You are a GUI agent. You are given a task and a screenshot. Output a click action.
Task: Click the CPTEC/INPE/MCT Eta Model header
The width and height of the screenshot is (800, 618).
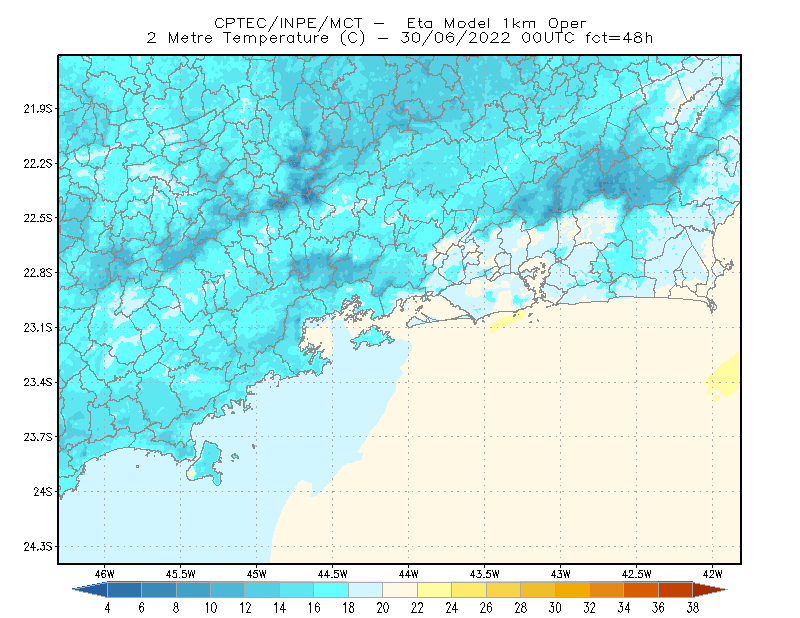click(399, 23)
